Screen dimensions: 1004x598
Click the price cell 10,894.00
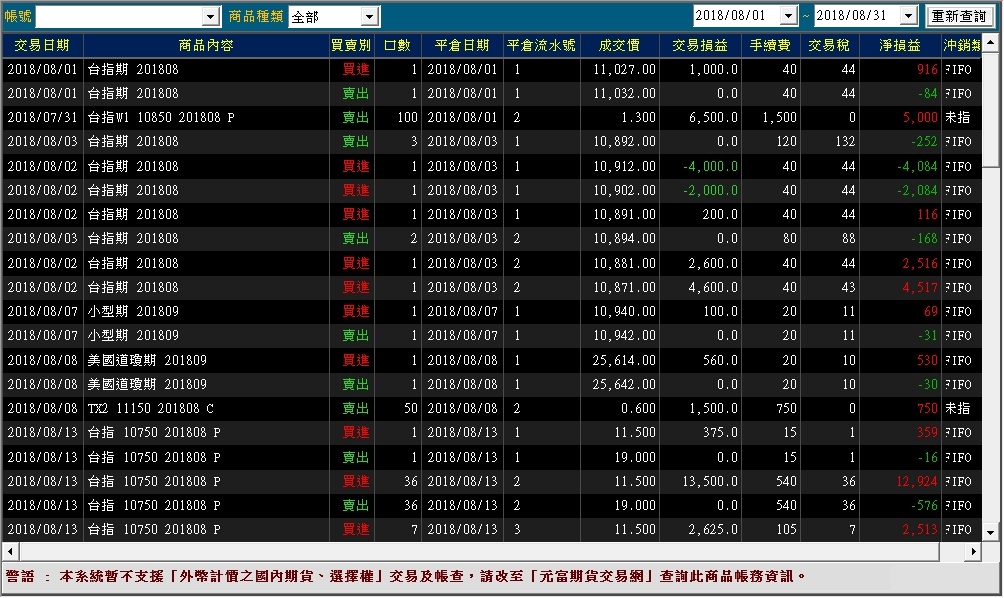(624, 239)
